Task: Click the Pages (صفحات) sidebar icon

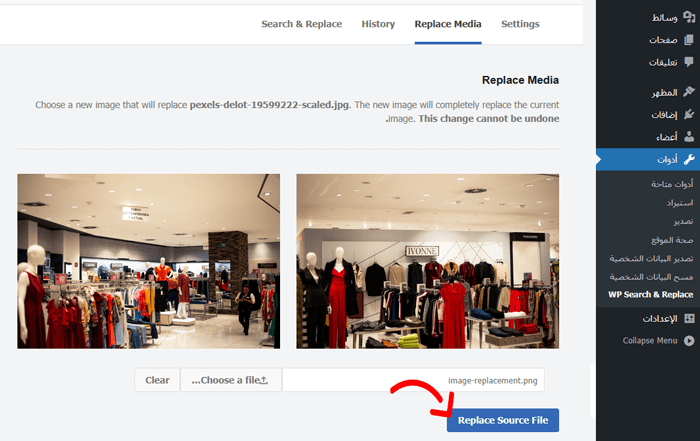Action: point(688,40)
